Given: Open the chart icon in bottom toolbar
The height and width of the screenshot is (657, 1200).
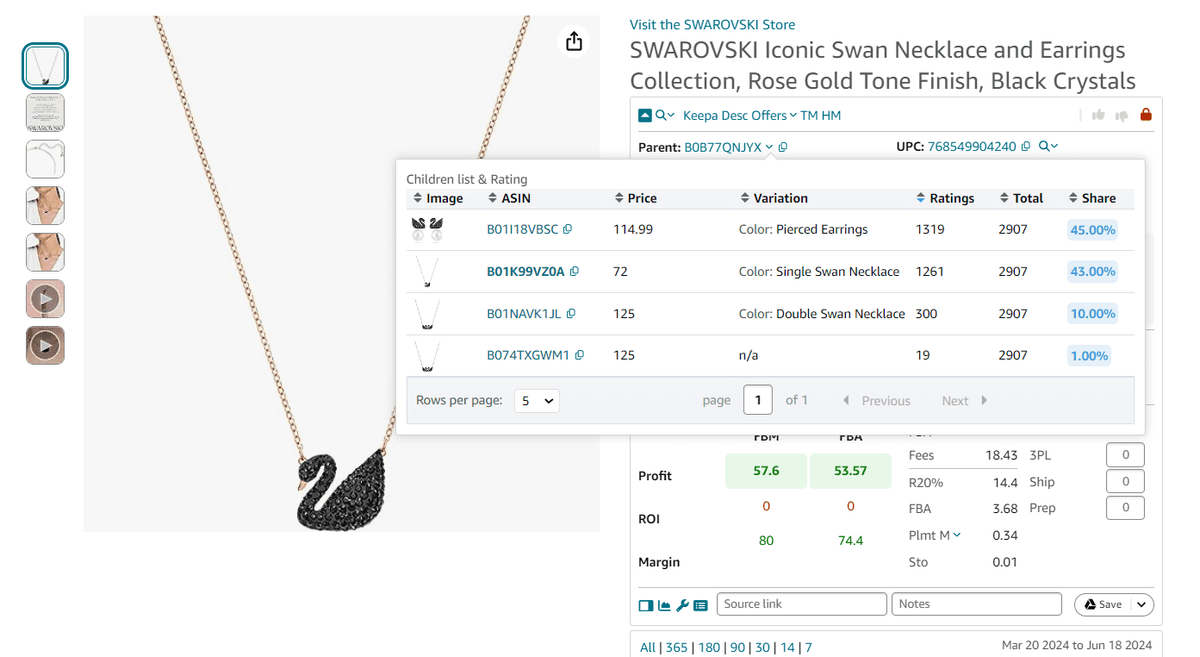Looking at the screenshot, I should click(x=664, y=605).
